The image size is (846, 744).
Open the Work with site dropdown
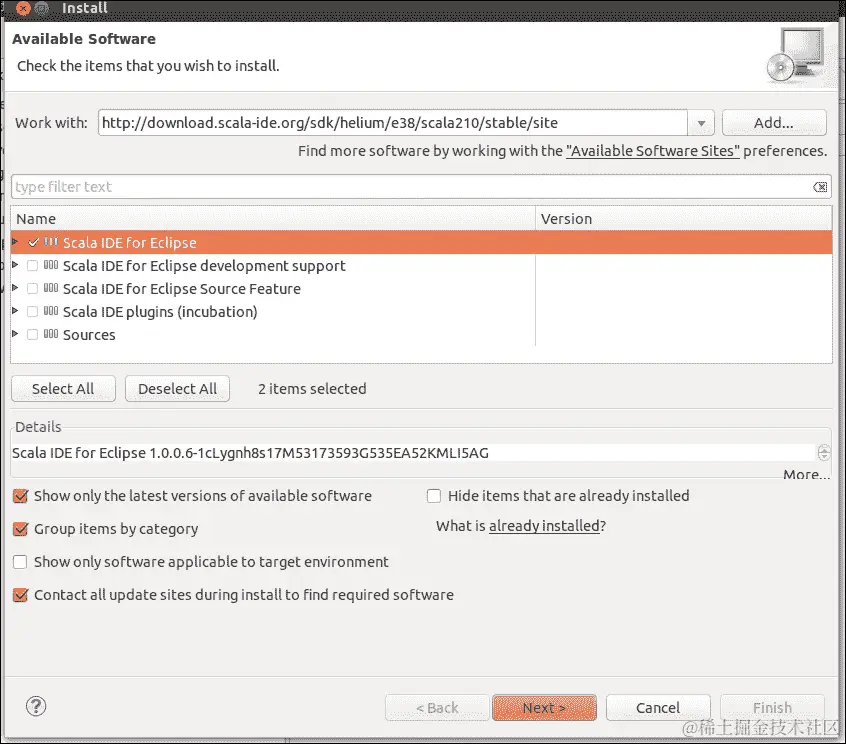(701, 123)
